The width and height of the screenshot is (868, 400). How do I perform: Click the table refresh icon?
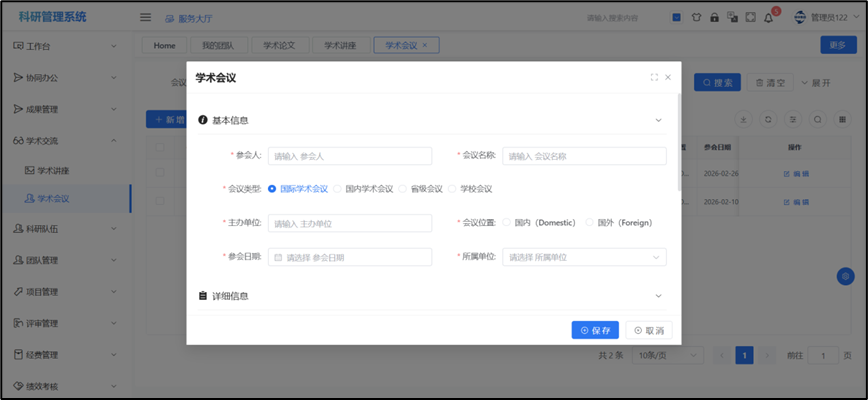click(x=768, y=119)
